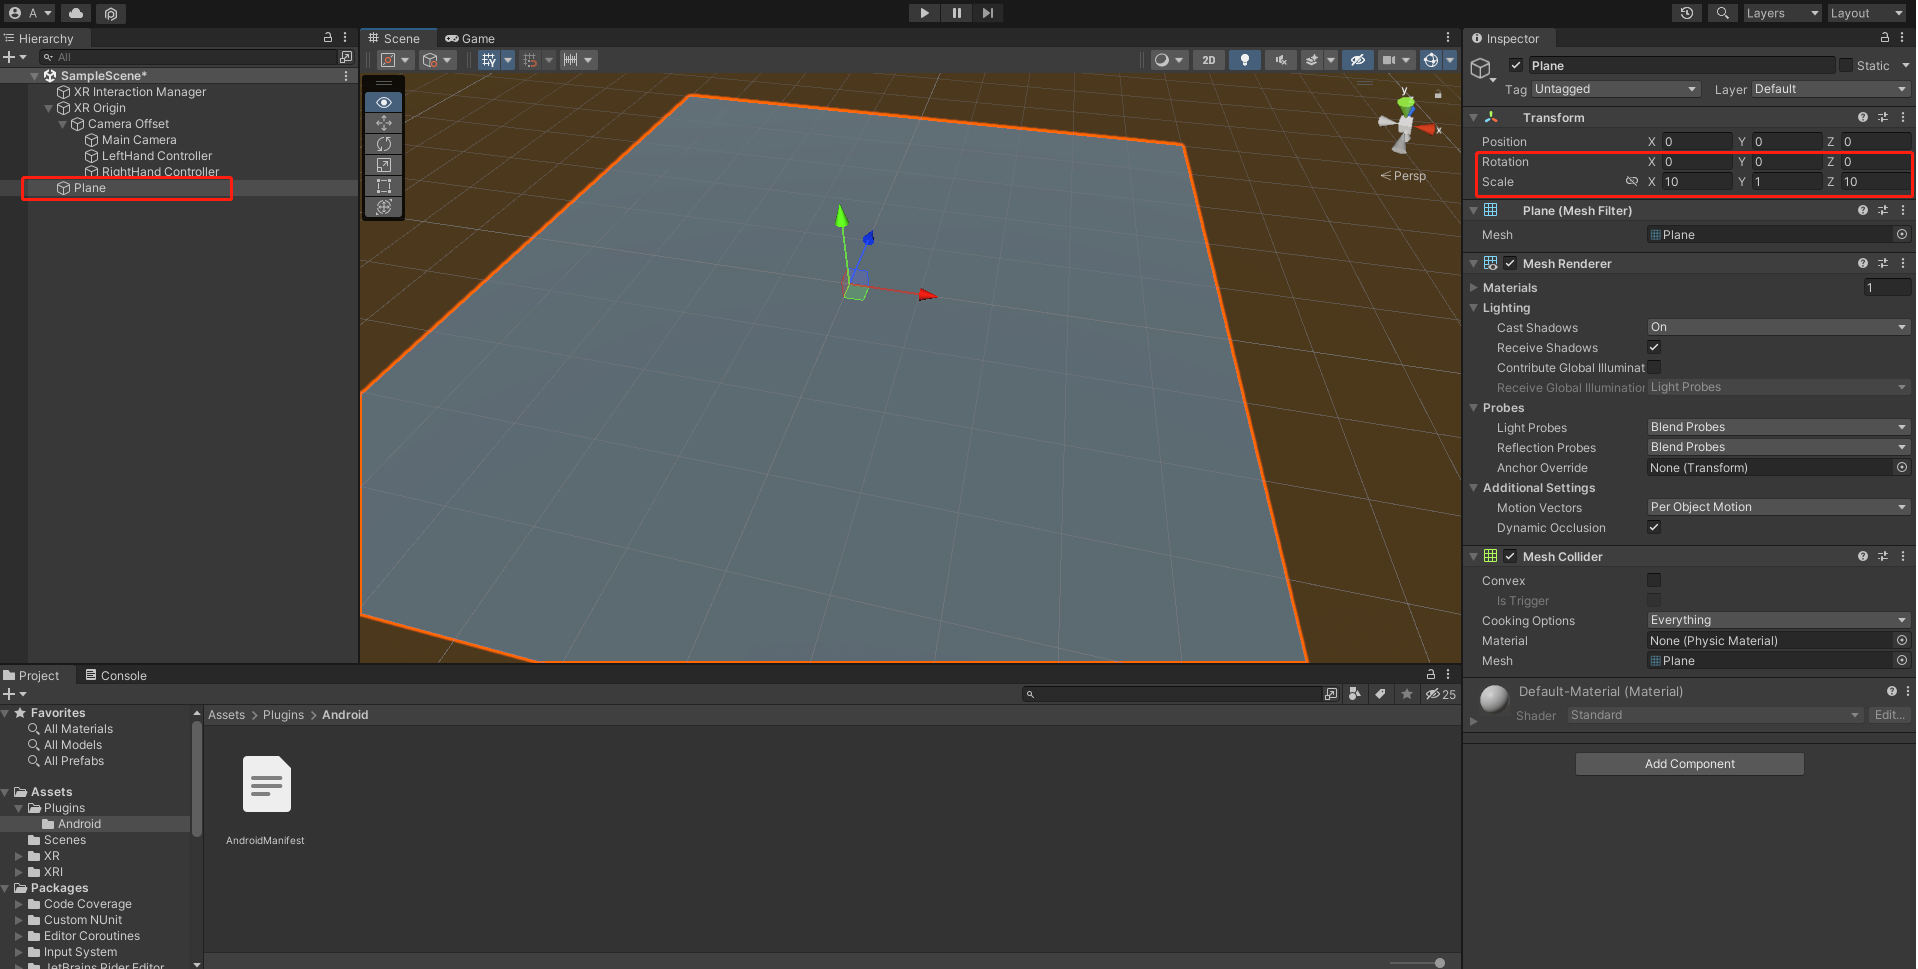
Task: Select the Move tool in scene toolbar
Action: tap(384, 123)
